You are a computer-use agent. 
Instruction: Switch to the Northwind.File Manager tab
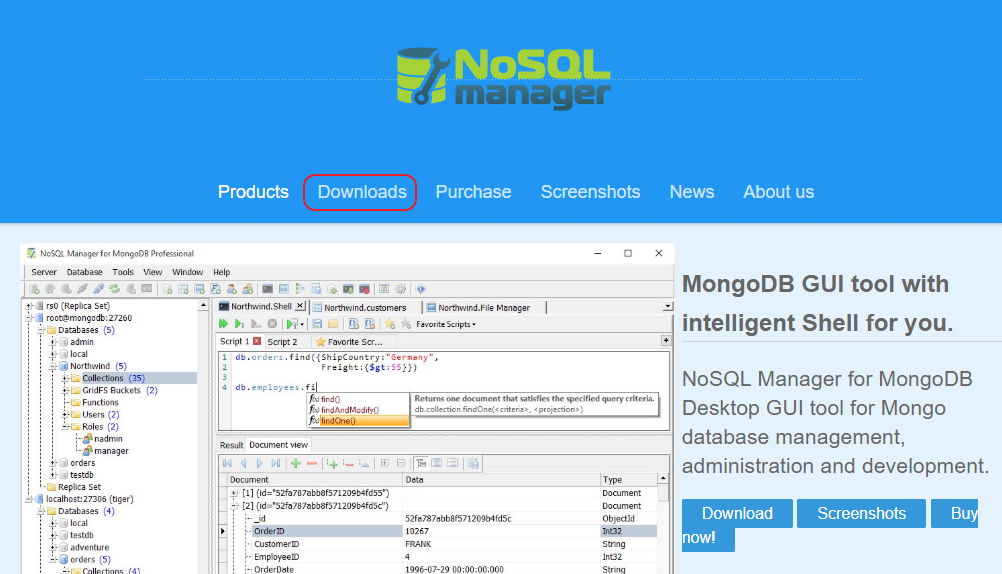pyautogui.click(x=484, y=307)
